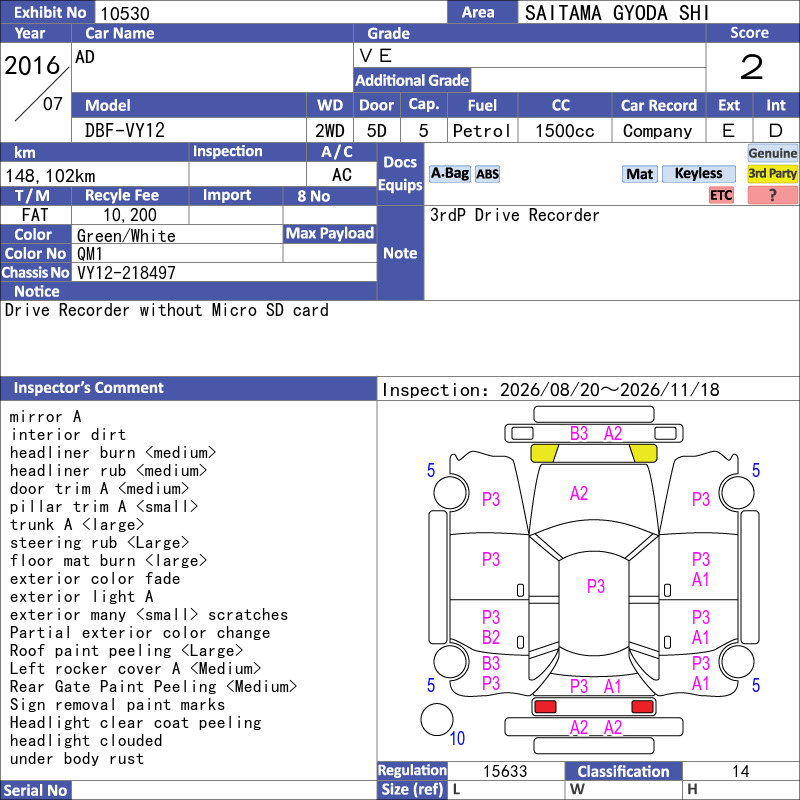Click the left red taillight on the diagram

point(545,707)
